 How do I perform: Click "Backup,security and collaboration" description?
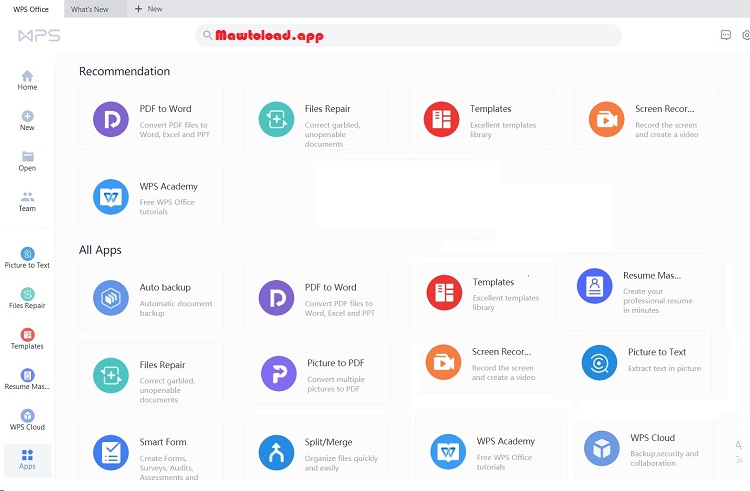point(664,458)
